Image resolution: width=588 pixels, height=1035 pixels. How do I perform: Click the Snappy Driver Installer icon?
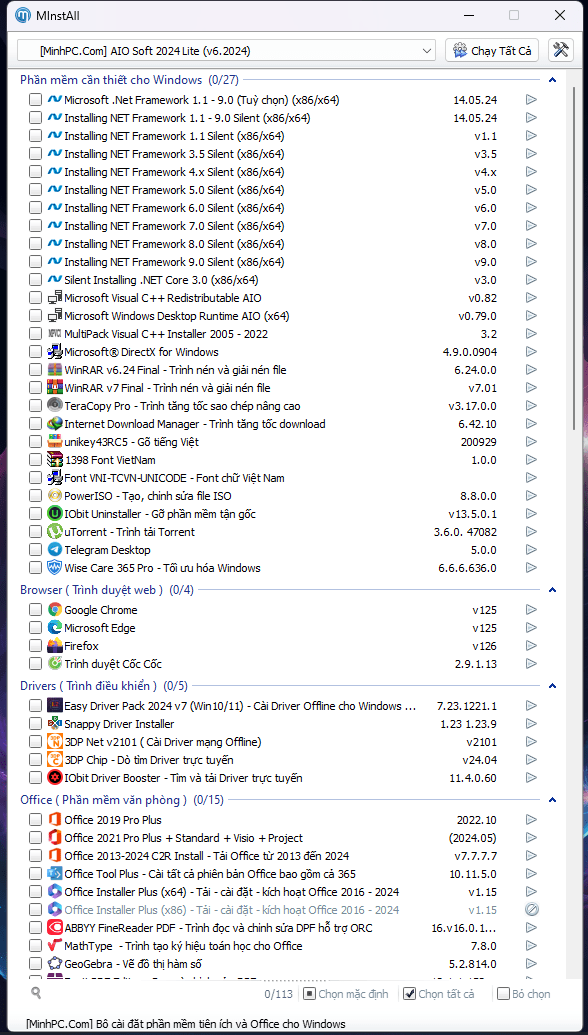point(55,723)
